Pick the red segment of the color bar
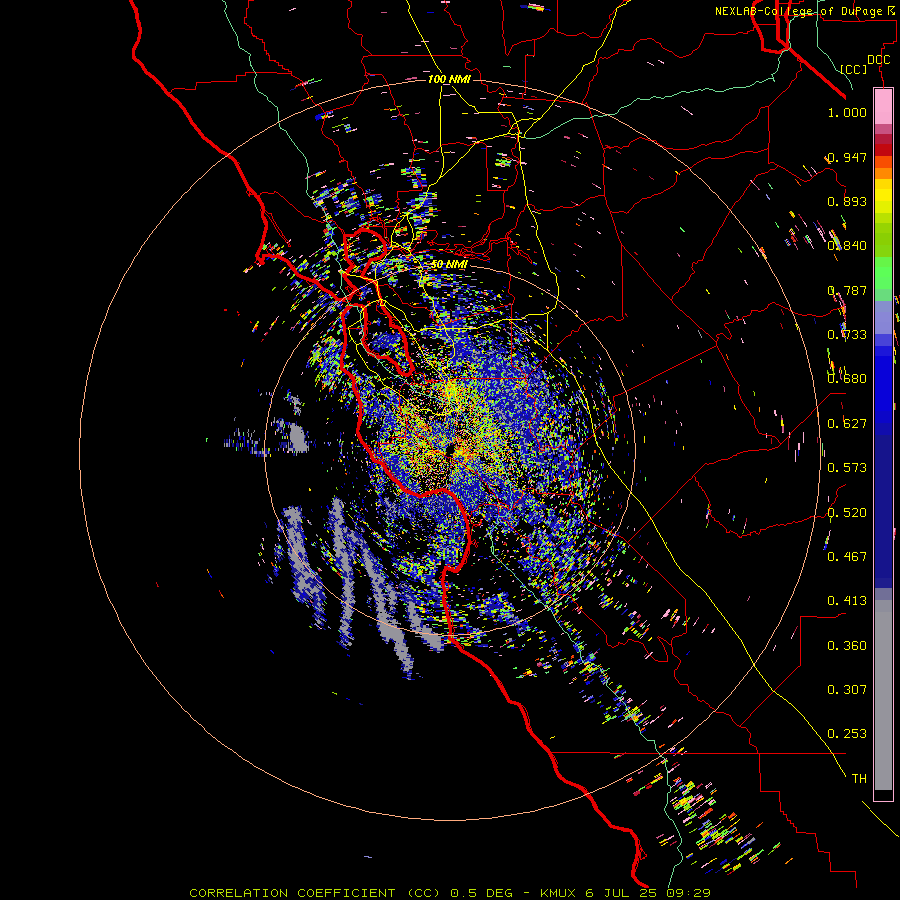 click(883, 149)
